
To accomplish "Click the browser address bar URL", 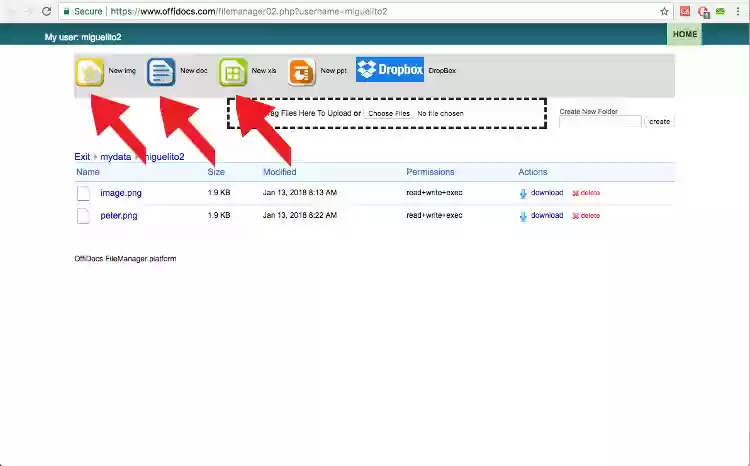I will pos(249,11).
